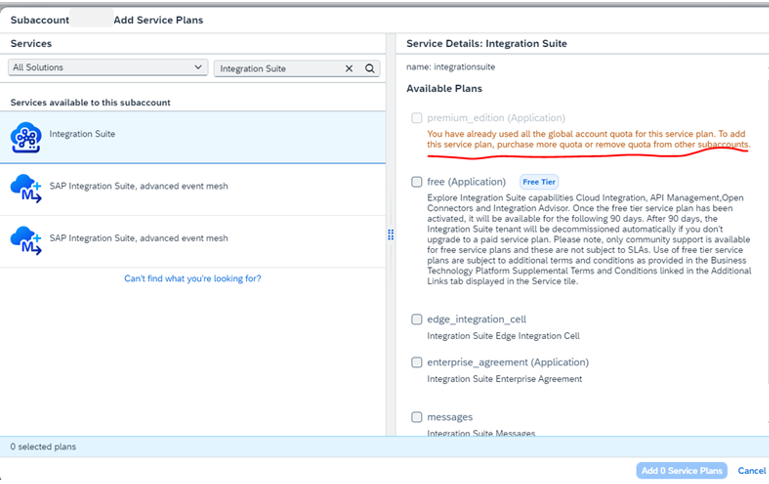Click the 'Available Plans' heading

444,89
